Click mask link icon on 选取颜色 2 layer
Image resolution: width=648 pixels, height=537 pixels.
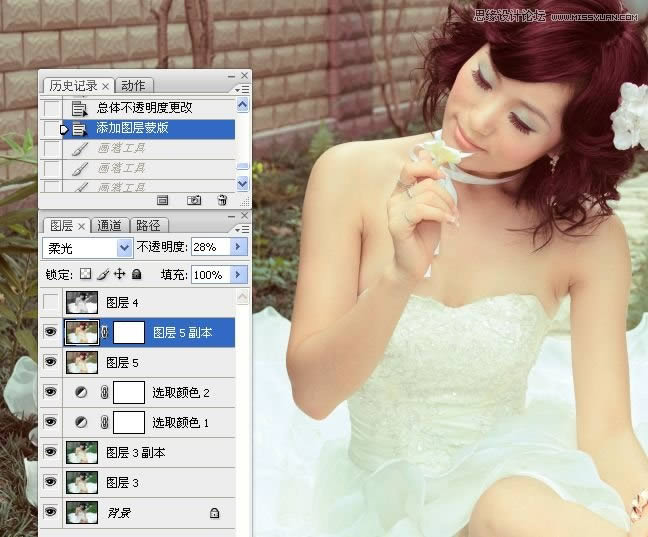coord(103,393)
